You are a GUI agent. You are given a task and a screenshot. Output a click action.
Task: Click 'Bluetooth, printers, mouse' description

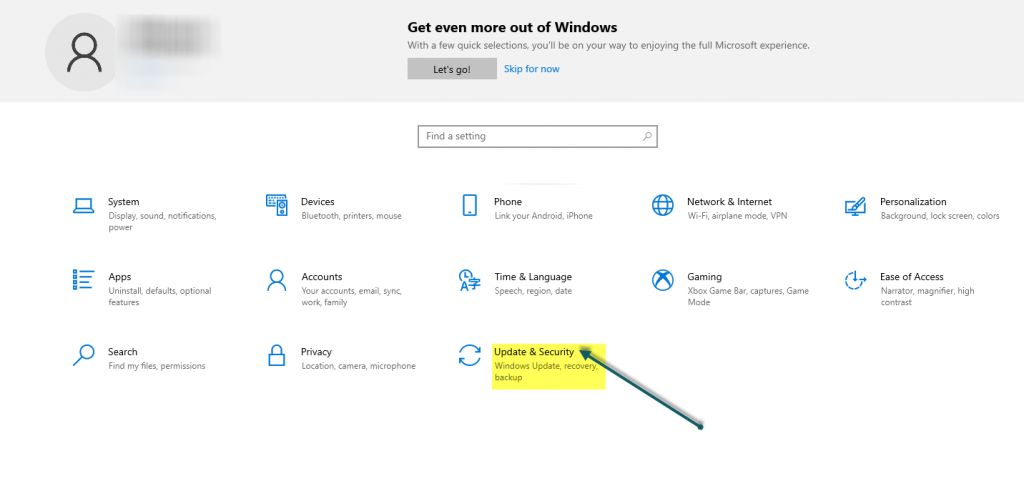click(351, 216)
